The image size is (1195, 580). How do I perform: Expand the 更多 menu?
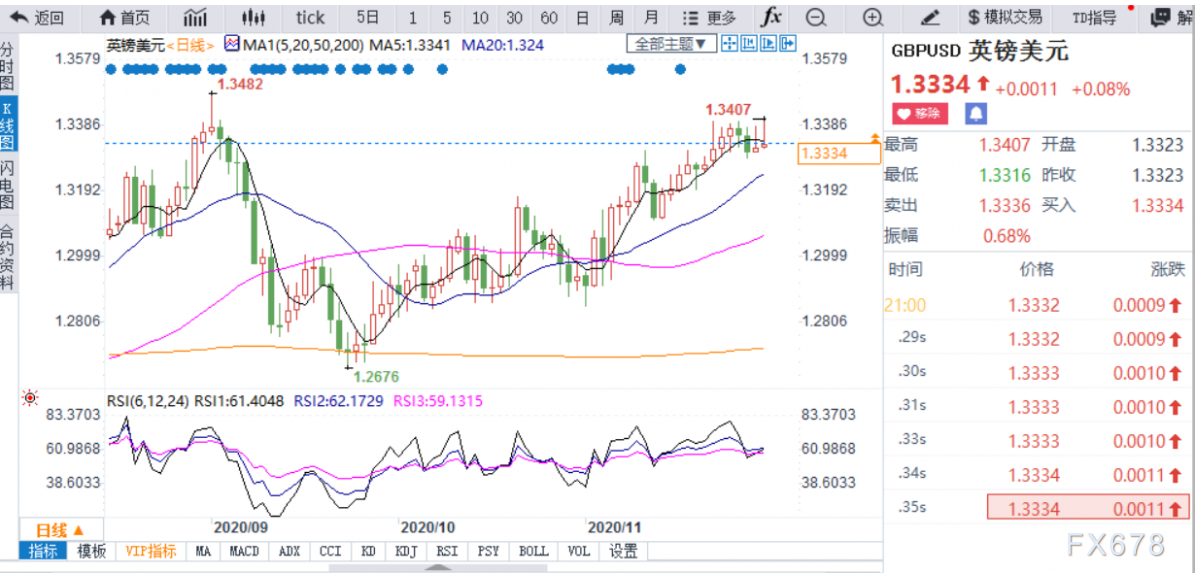(708, 17)
